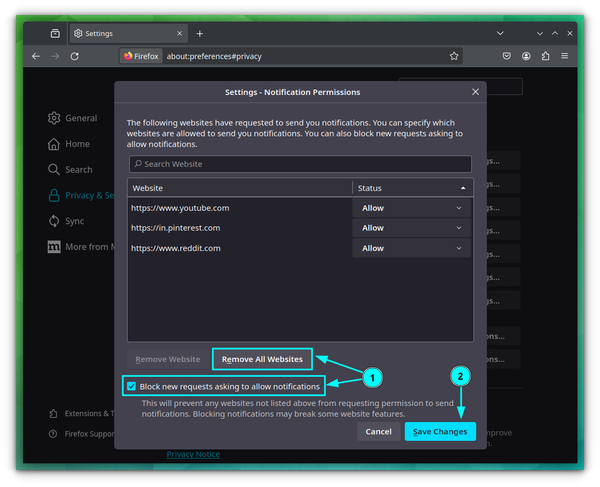Open Status dropdown for youtube.com
Image resolution: width=600 pixels, height=487 pixels.
pyautogui.click(x=411, y=208)
